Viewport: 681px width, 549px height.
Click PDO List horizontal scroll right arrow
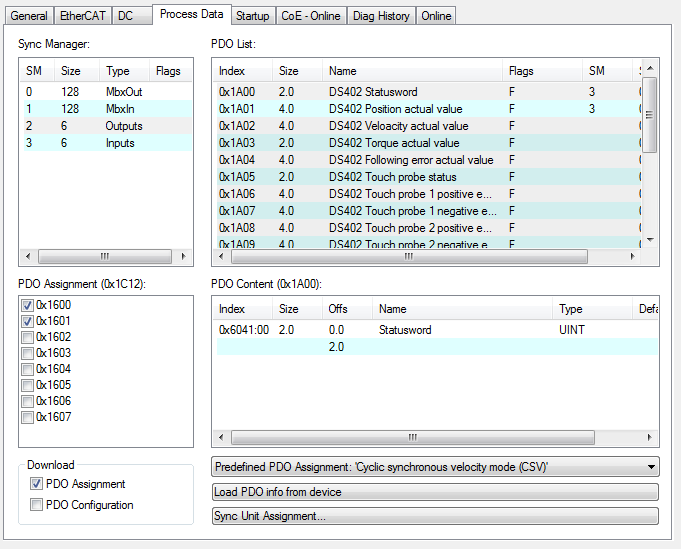coord(633,256)
